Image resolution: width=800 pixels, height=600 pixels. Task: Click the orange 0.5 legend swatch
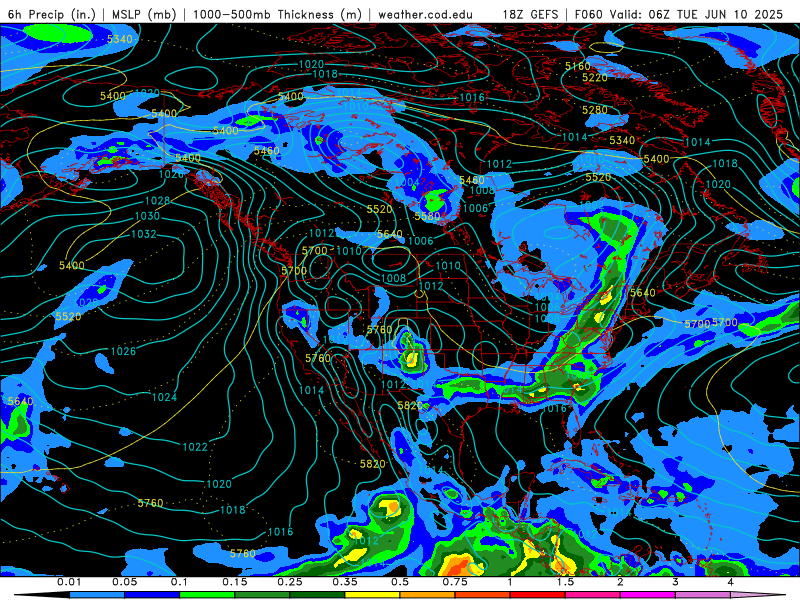pyautogui.click(x=428, y=595)
